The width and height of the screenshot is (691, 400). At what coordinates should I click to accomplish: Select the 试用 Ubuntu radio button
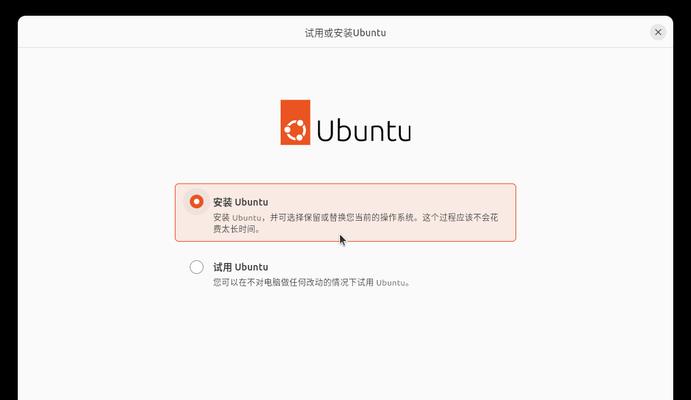coord(197,267)
